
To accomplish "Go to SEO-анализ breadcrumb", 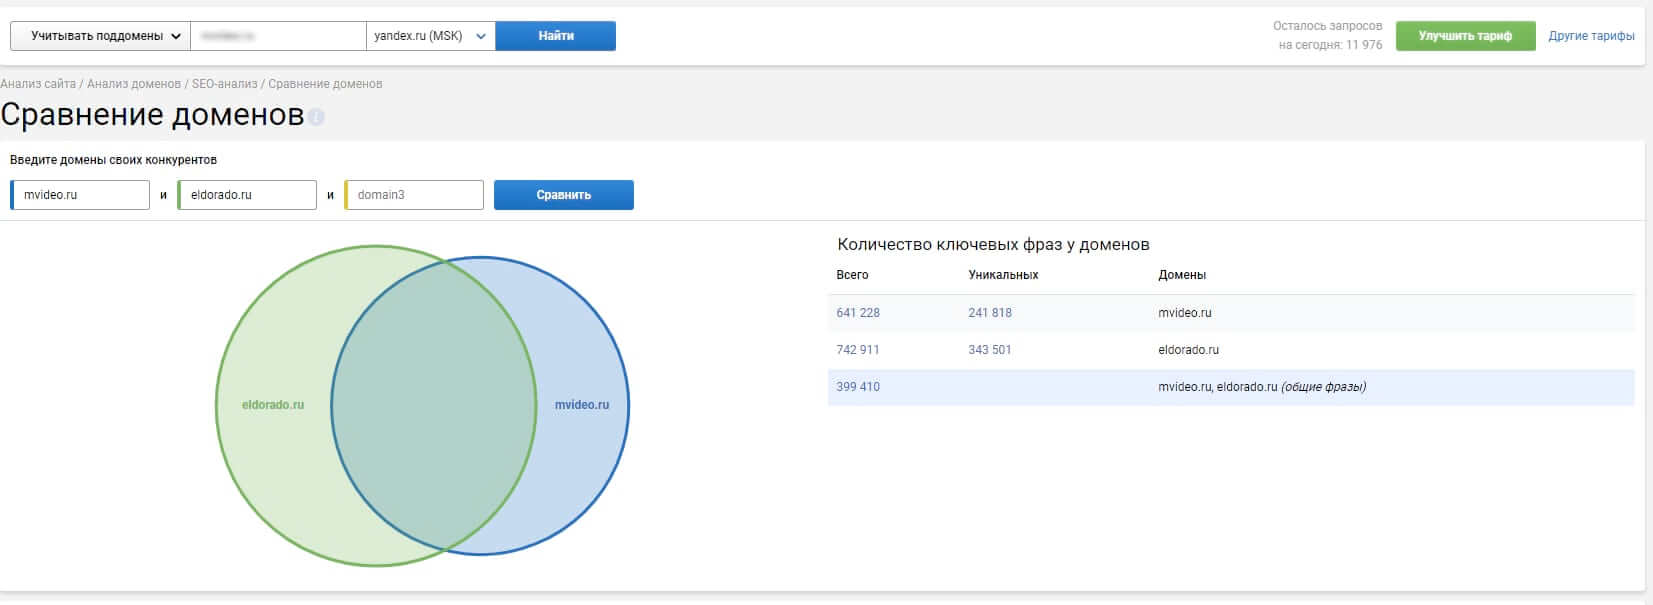I will [x=224, y=84].
